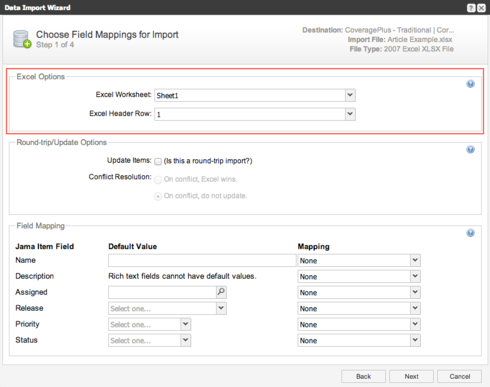Click the database import icon in header
The height and width of the screenshot is (387, 490).
point(22,39)
